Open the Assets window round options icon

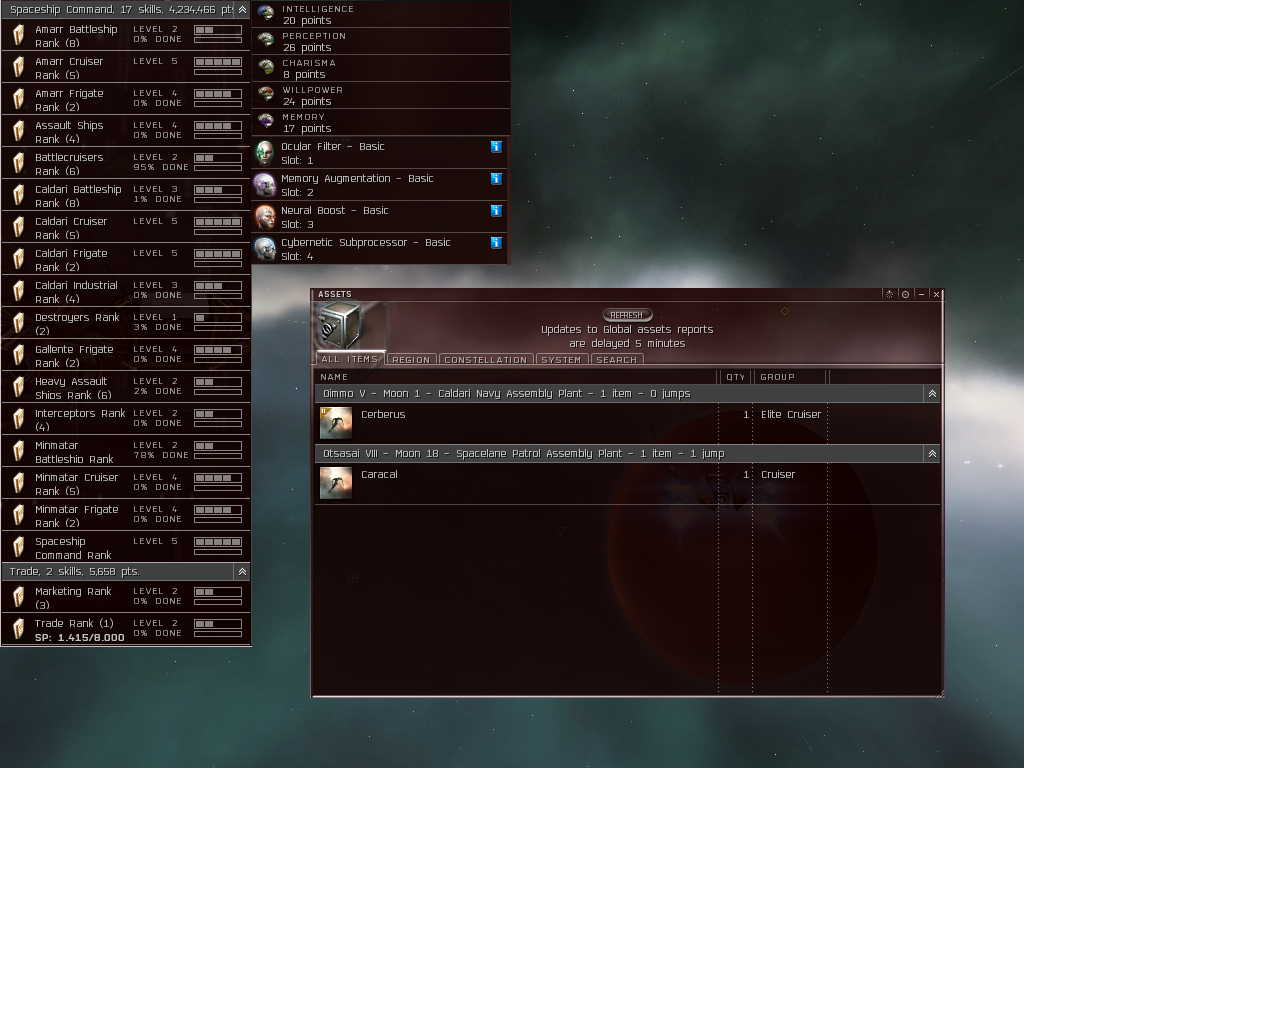click(905, 294)
